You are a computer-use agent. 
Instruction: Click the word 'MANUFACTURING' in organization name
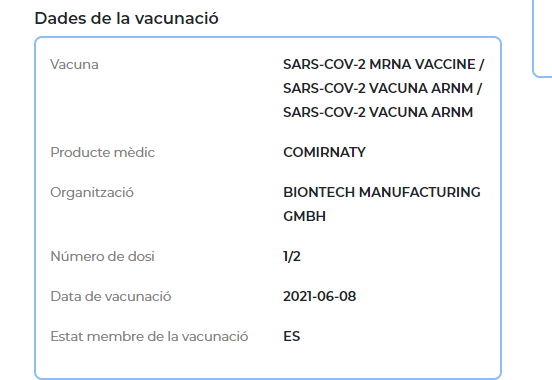tap(420, 192)
